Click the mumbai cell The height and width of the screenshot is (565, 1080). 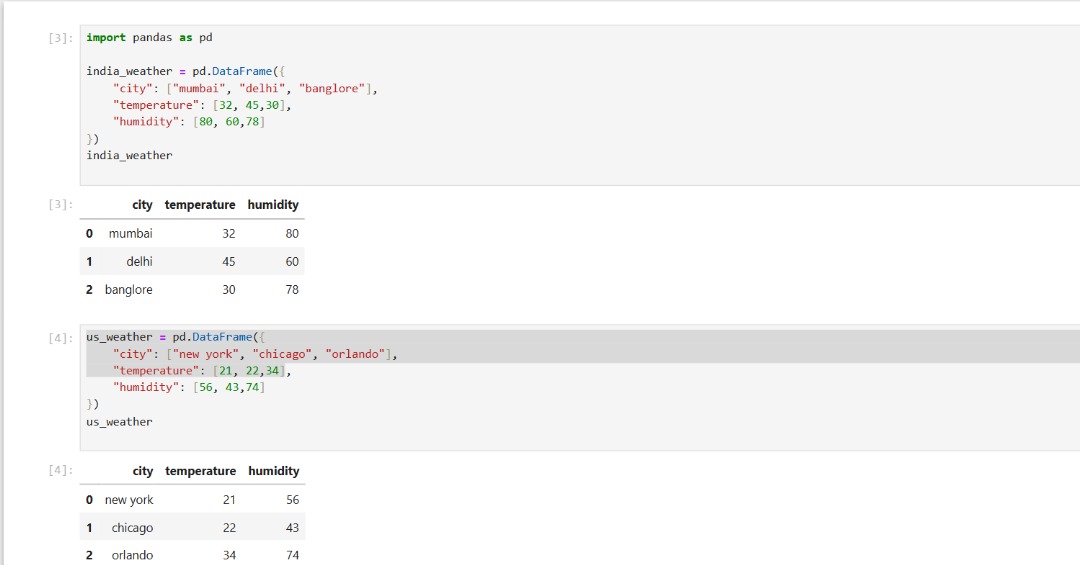(x=130, y=234)
